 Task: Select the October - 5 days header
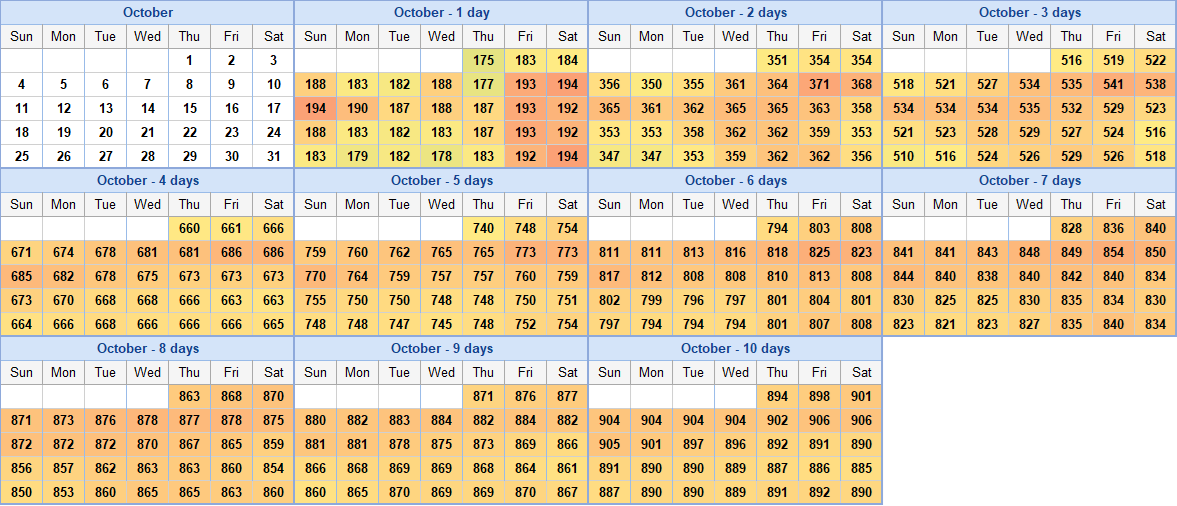(x=441, y=180)
